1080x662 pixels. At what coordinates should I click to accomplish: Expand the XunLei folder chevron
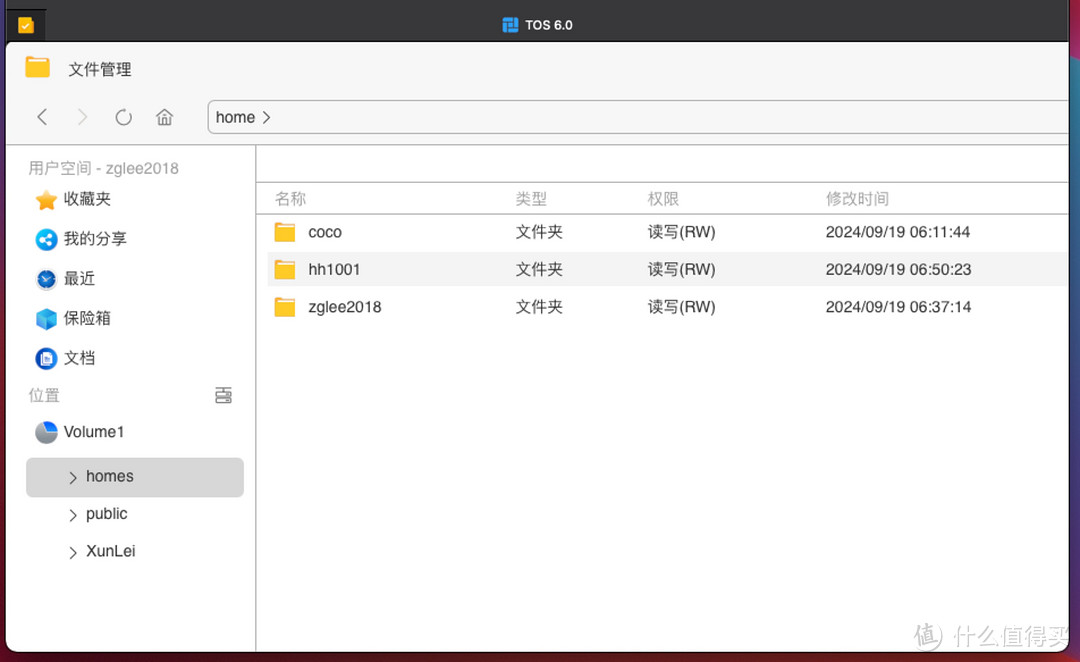(x=73, y=553)
